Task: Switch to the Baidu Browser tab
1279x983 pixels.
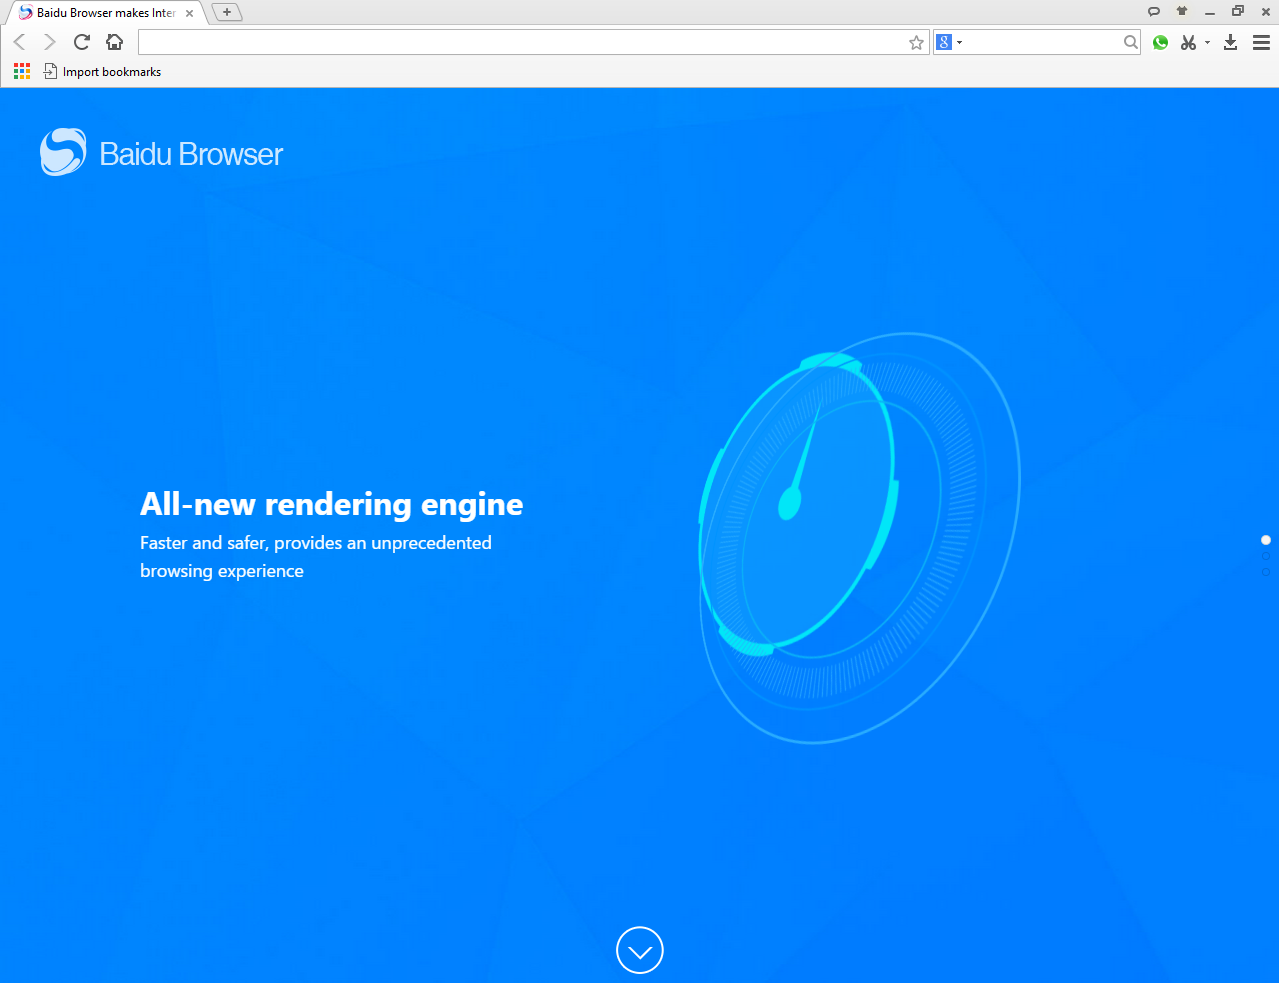Action: tap(100, 12)
